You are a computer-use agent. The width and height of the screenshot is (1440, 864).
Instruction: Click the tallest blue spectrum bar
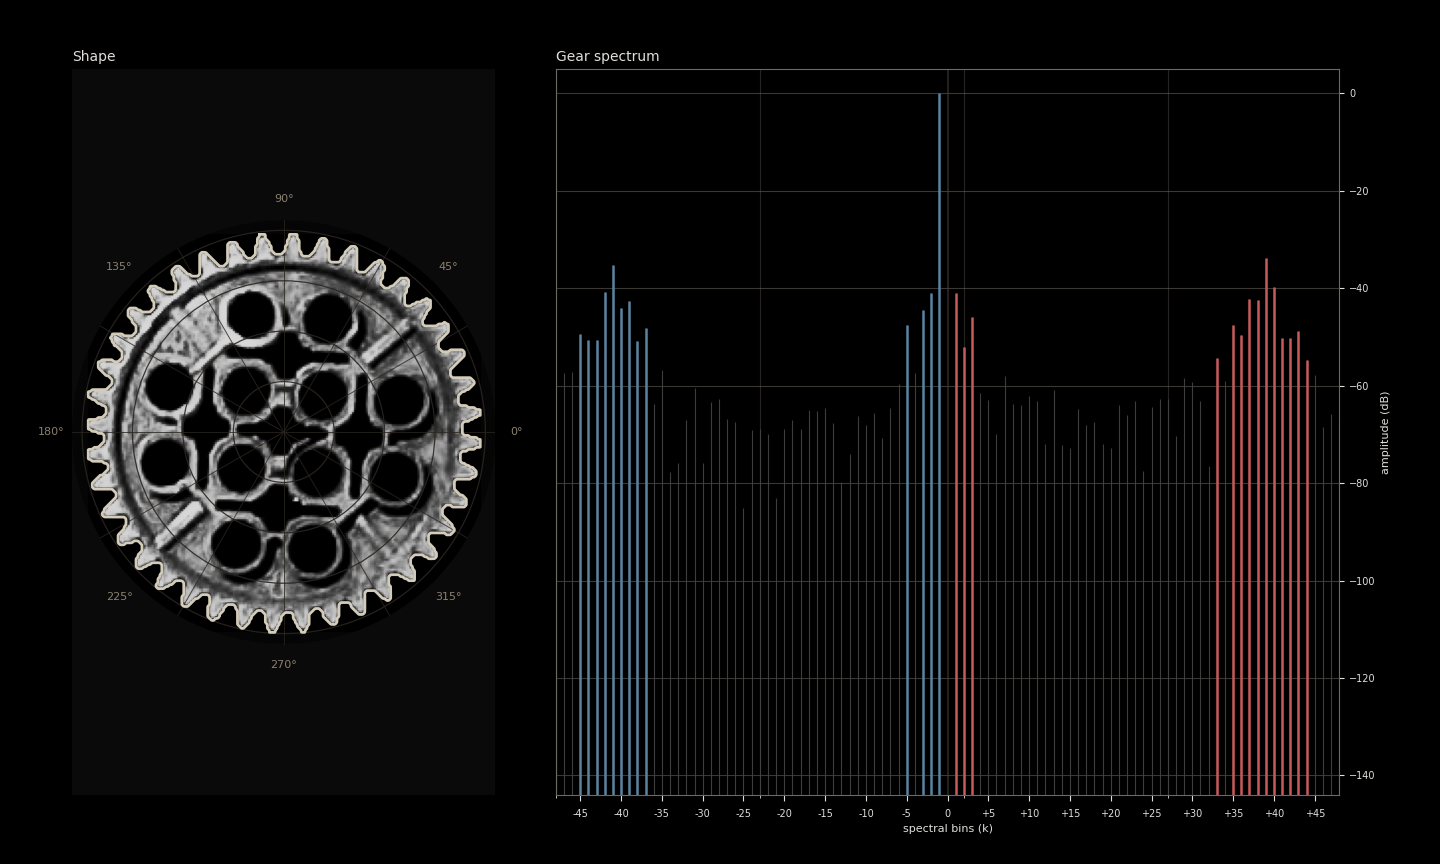tap(939, 444)
